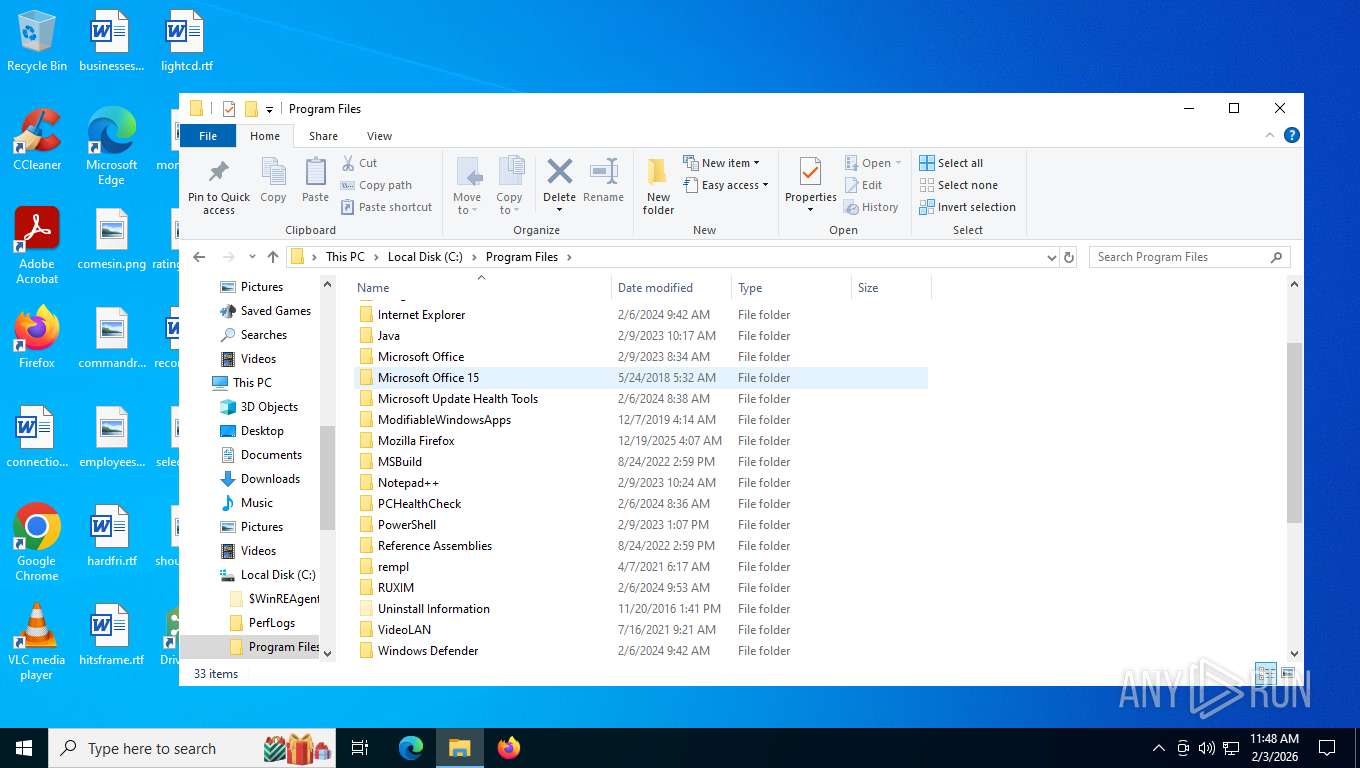Click the file list vertical scrollbar
This screenshot has height=768, width=1360.
1295,432
